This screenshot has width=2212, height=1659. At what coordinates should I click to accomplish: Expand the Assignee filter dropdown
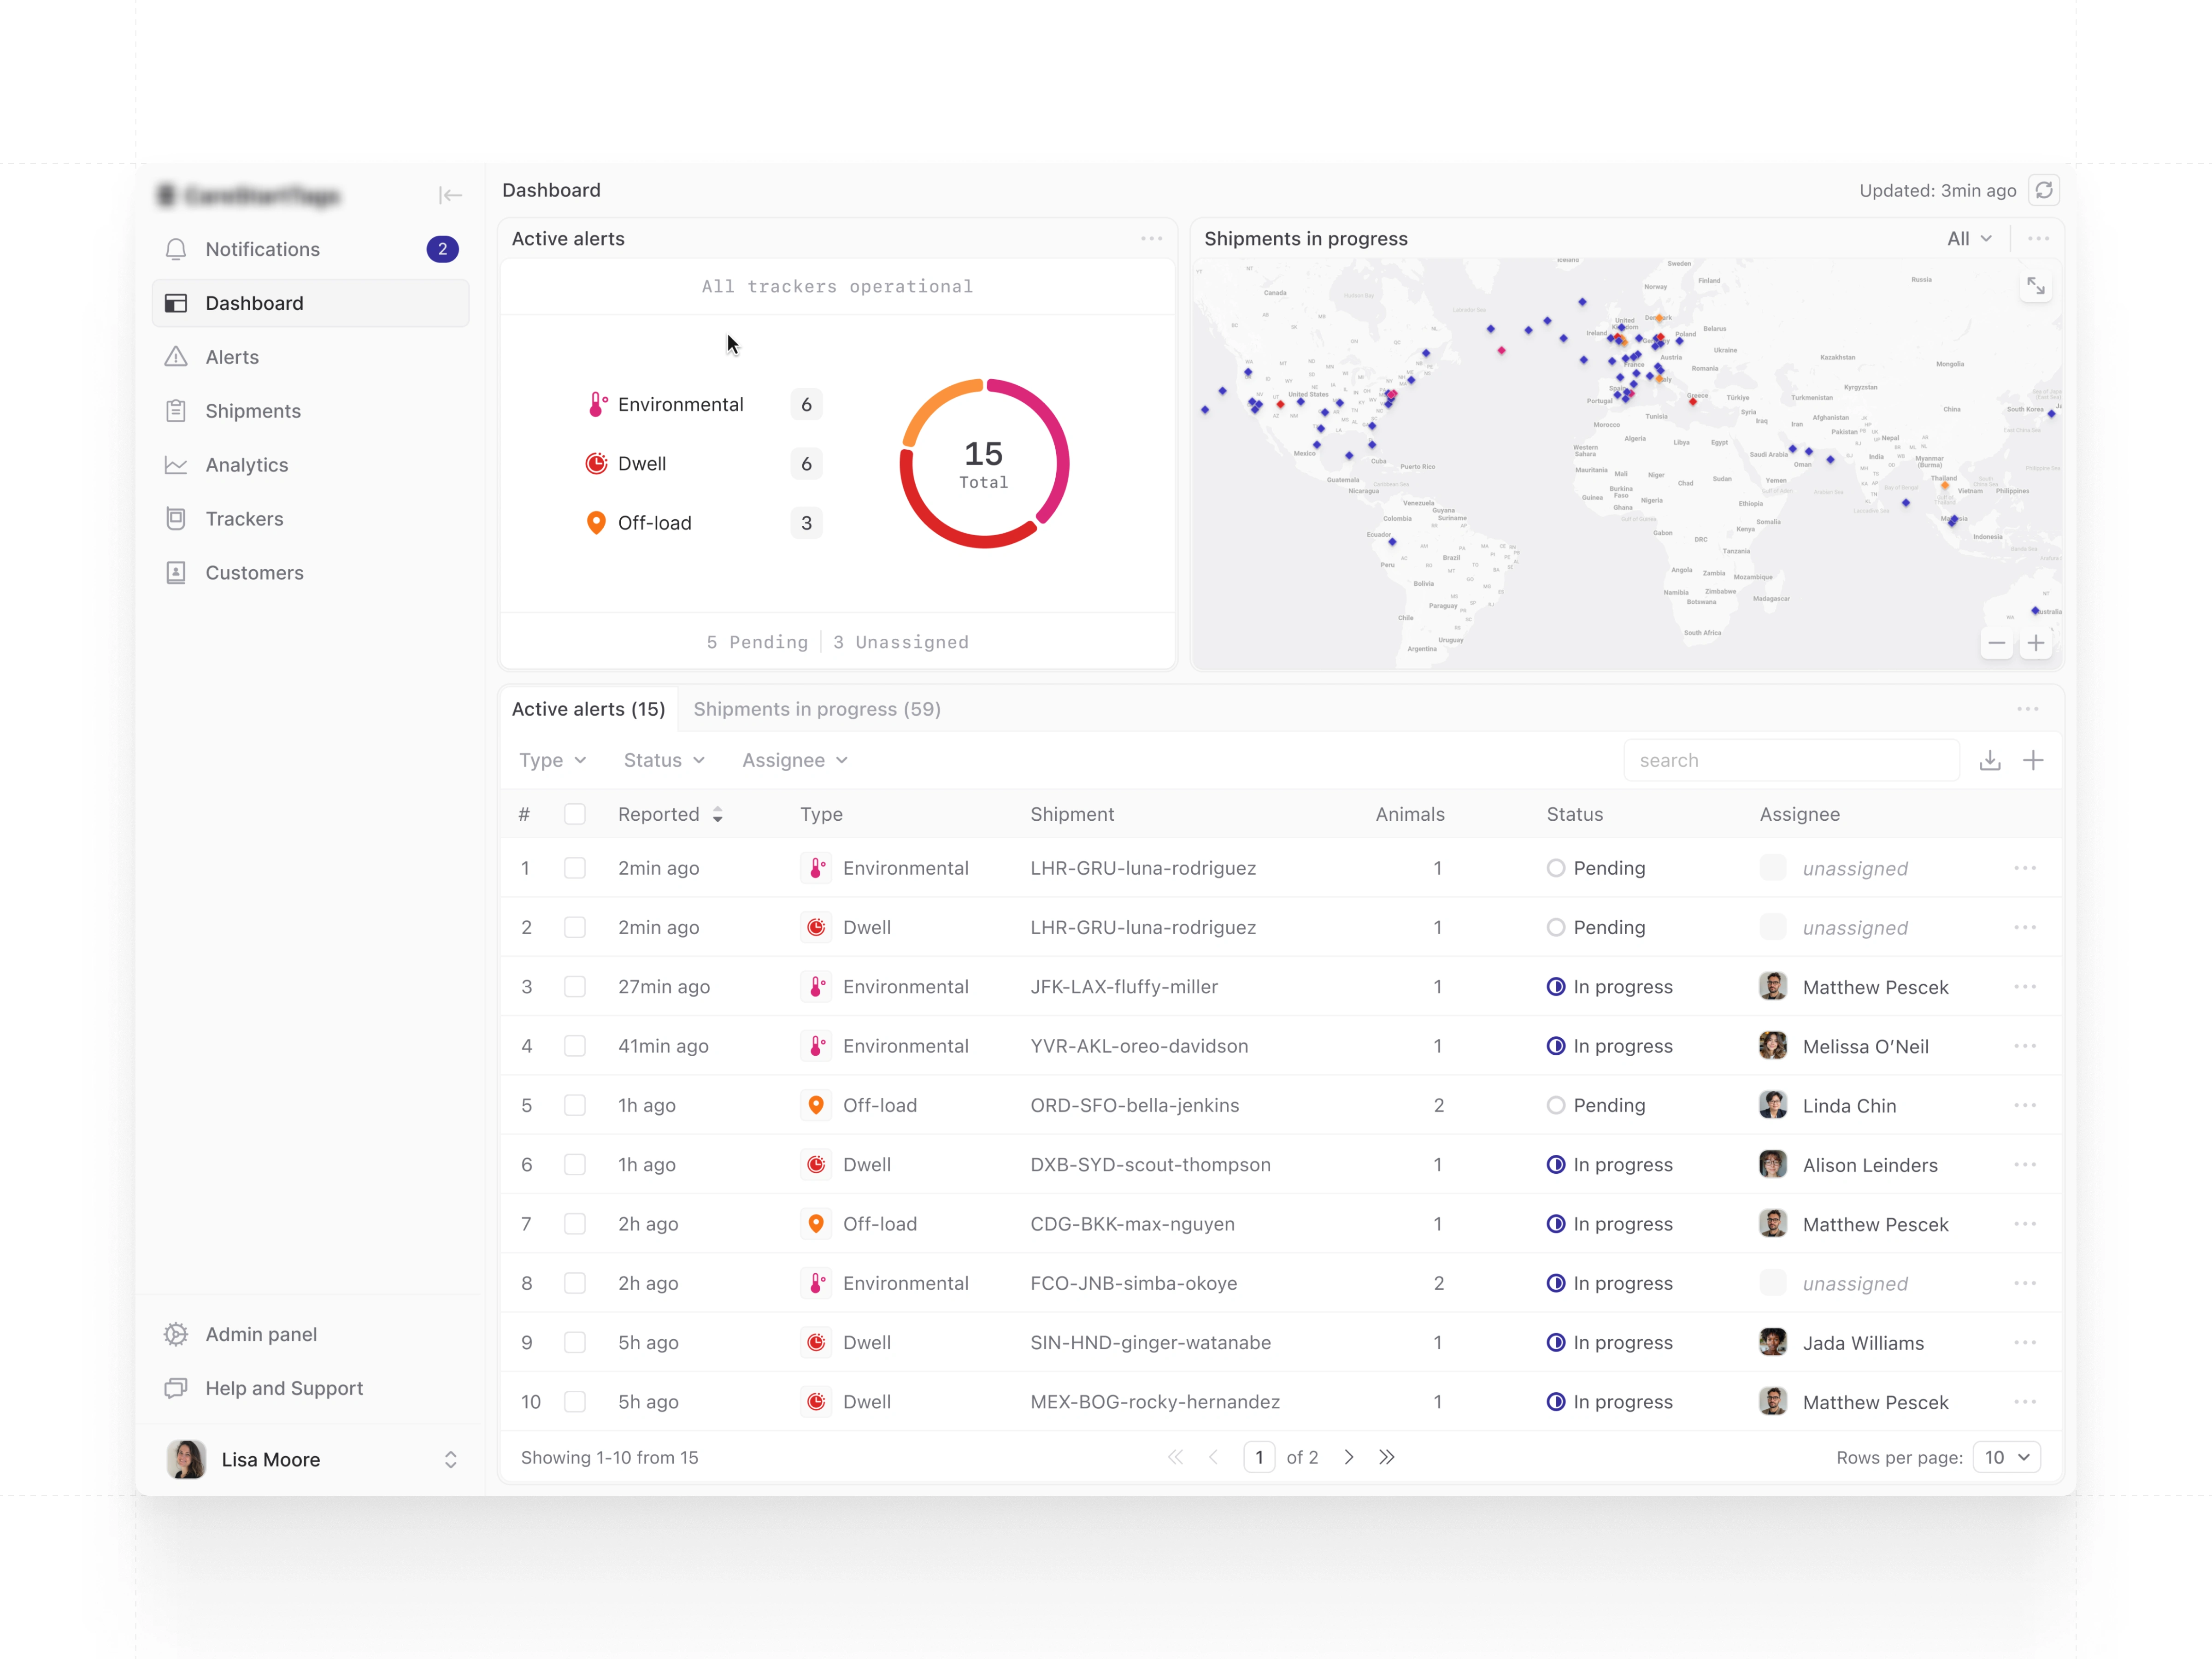tap(795, 760)
